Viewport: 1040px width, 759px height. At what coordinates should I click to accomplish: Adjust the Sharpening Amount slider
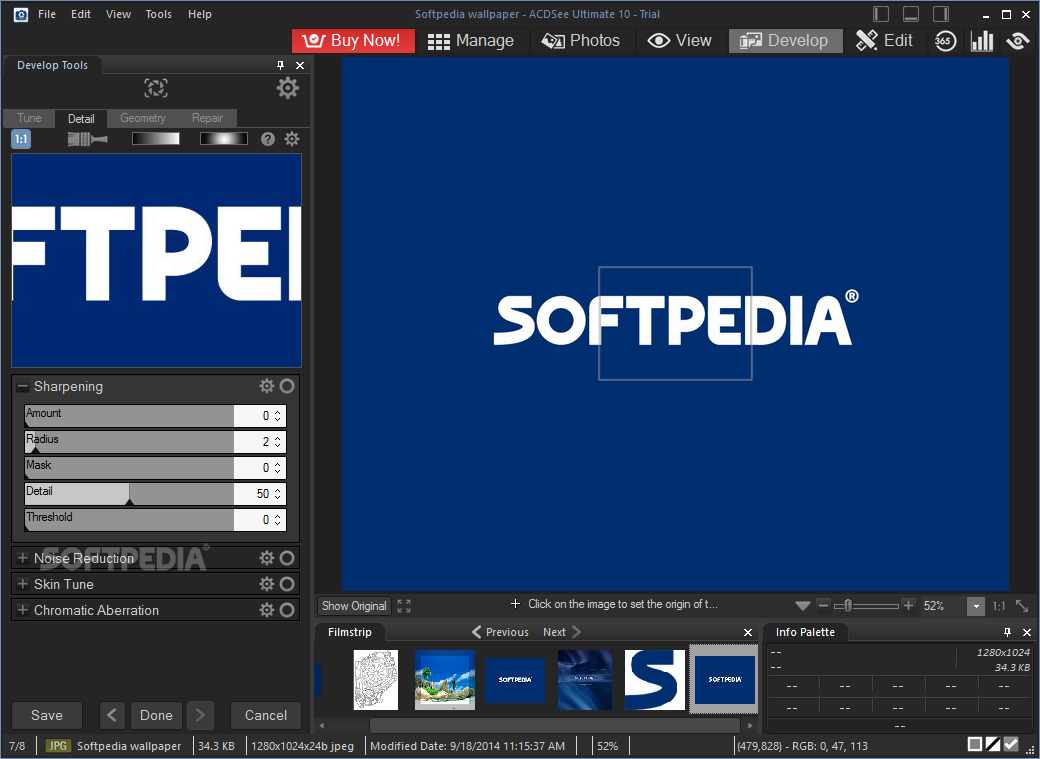pyautogui.click(x=129, y=415)
